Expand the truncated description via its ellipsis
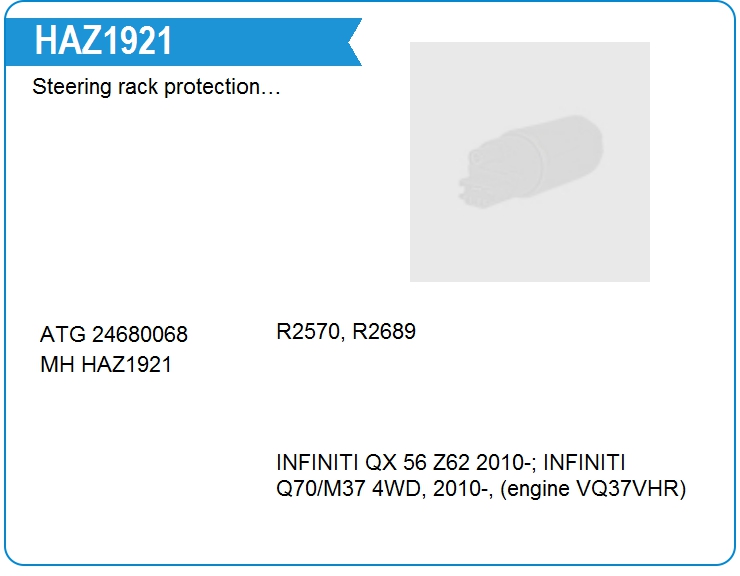Screen dimensions: 740x576 [x=270, y=93]
